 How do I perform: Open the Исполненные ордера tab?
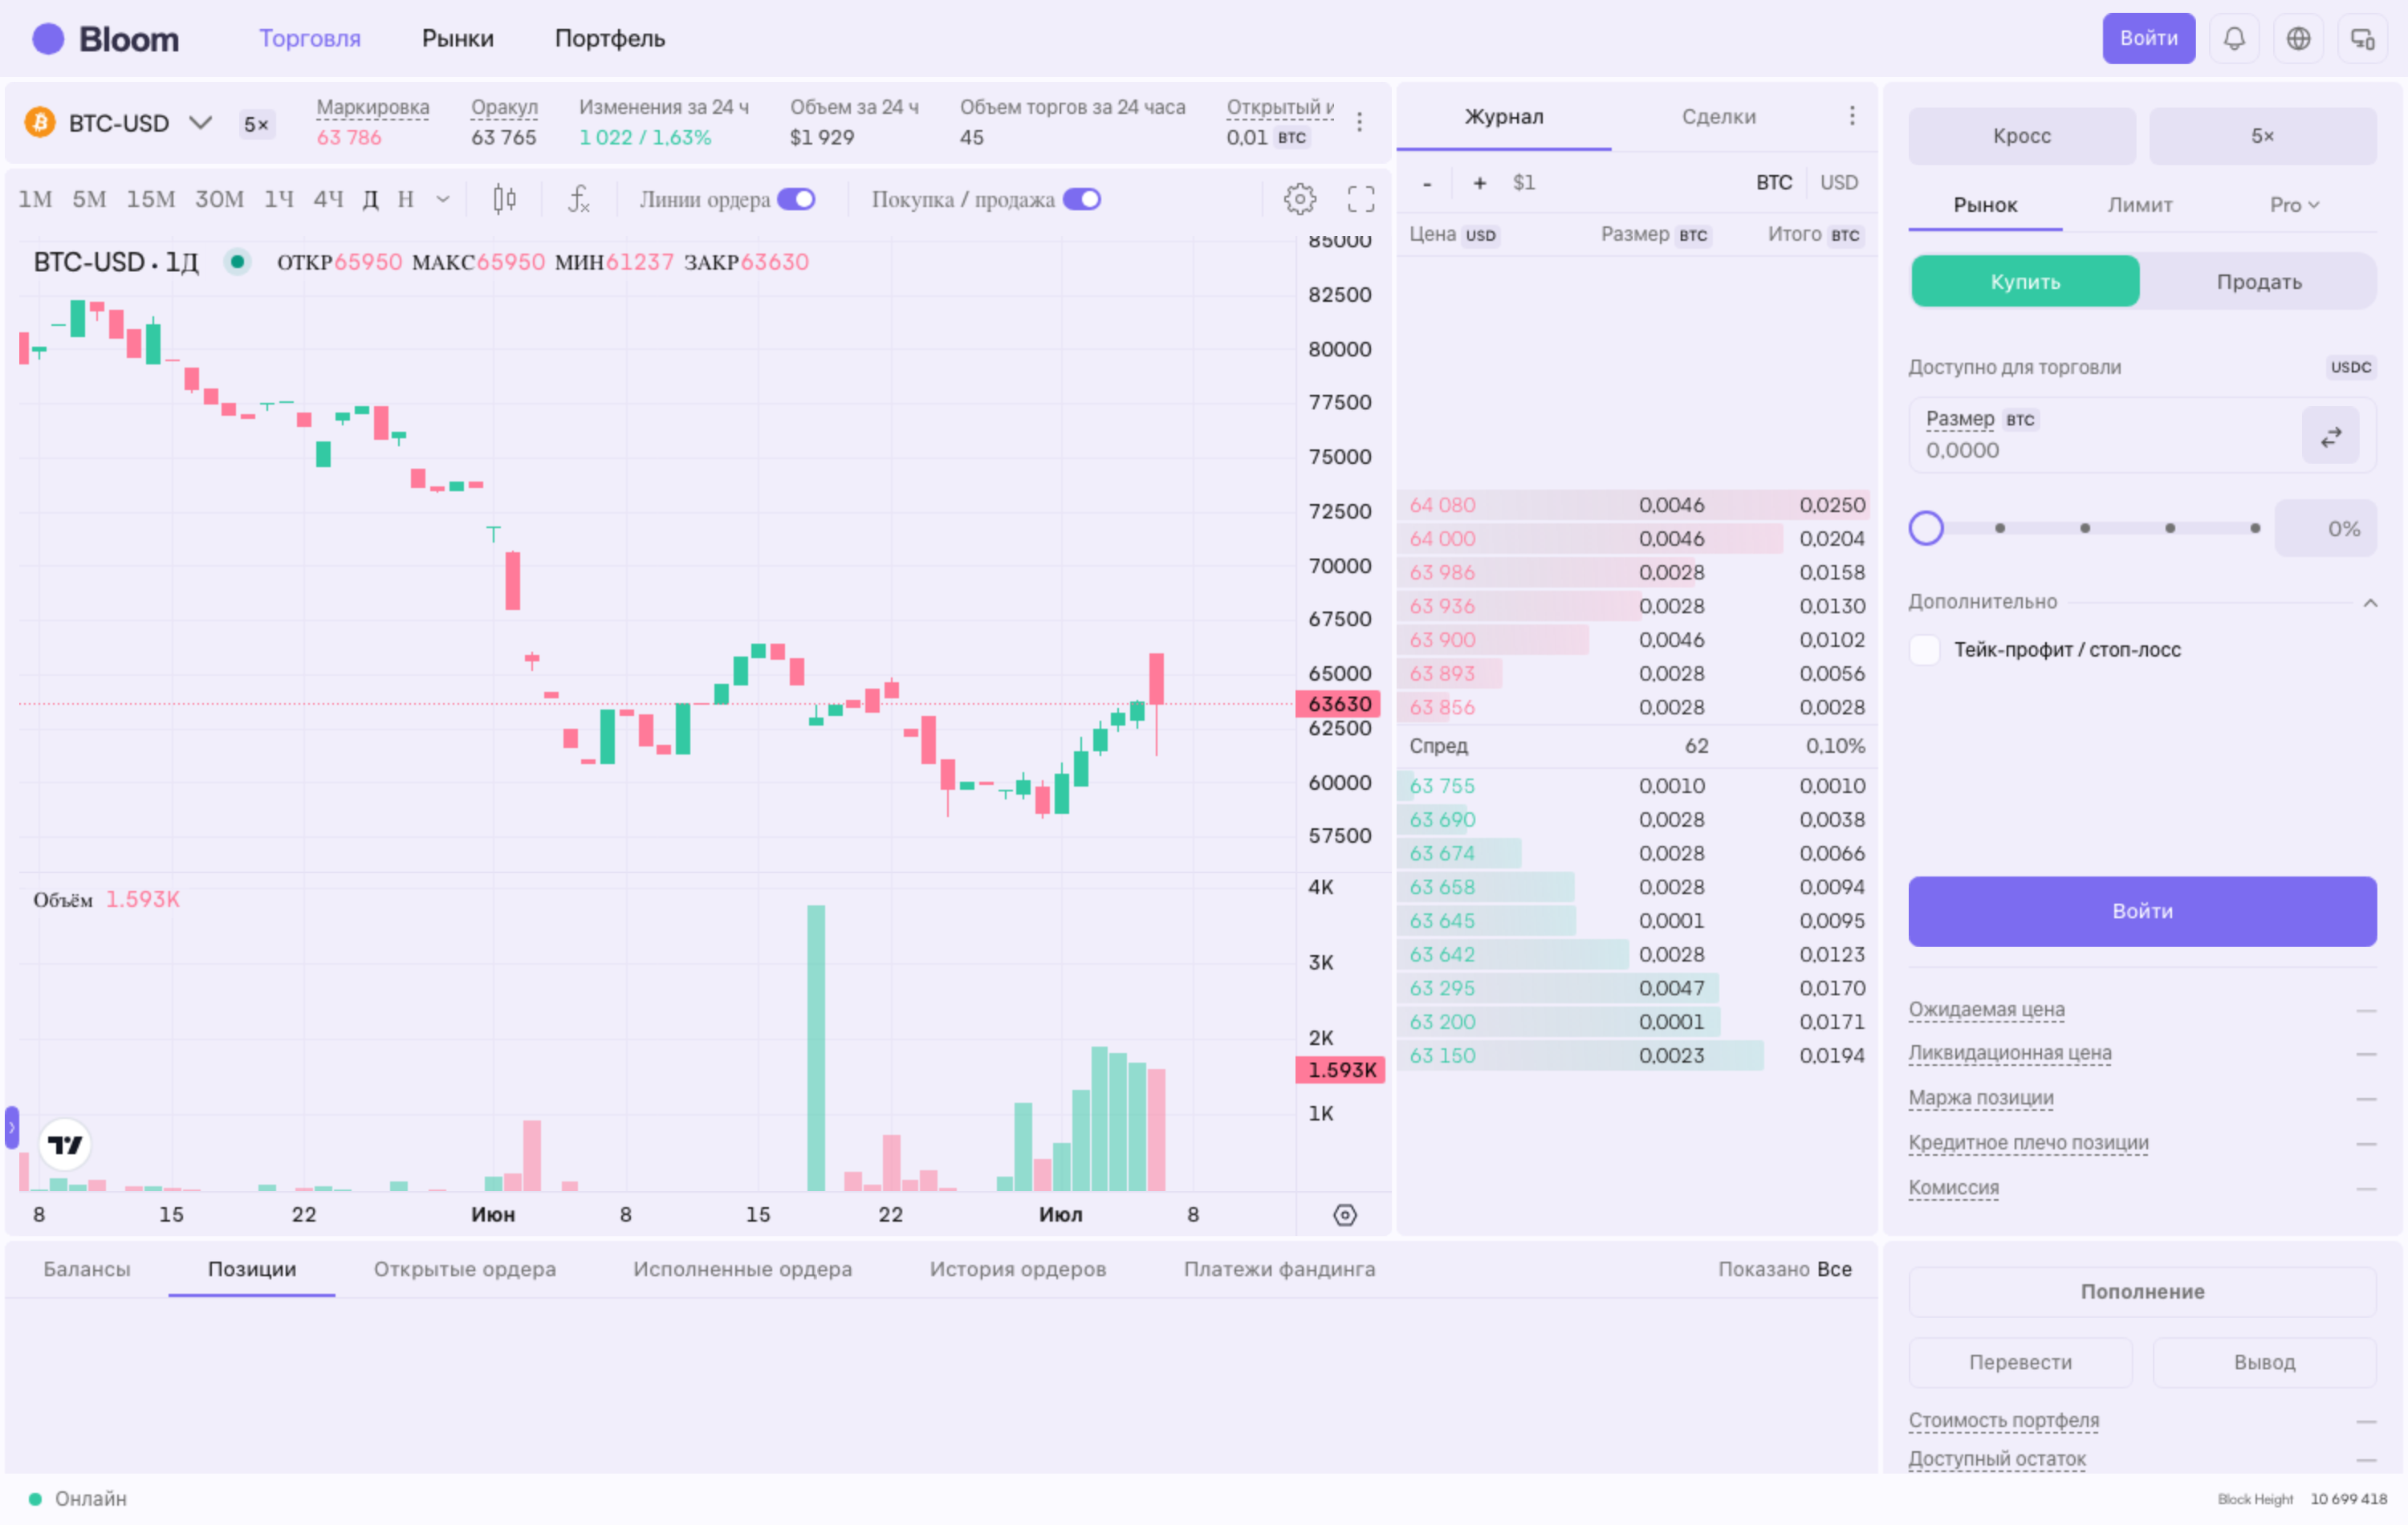coord(742,1269)
